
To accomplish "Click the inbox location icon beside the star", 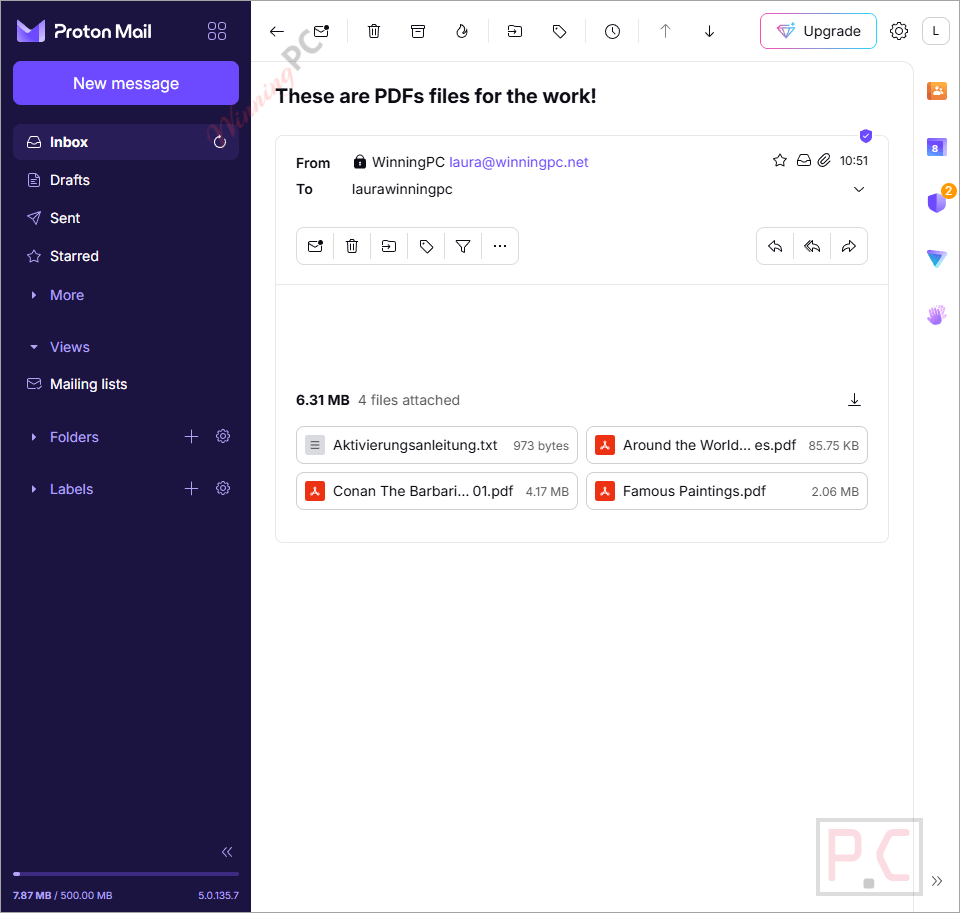I will click(x=804, y=160).
